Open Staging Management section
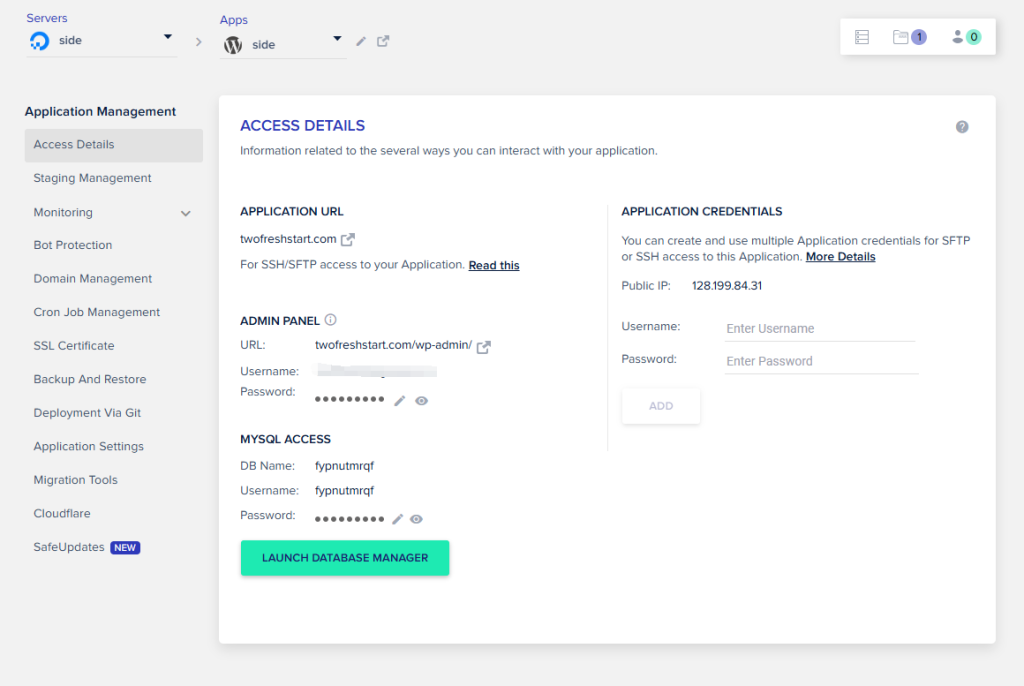The image size is (1024, 686). click(92, 178)
